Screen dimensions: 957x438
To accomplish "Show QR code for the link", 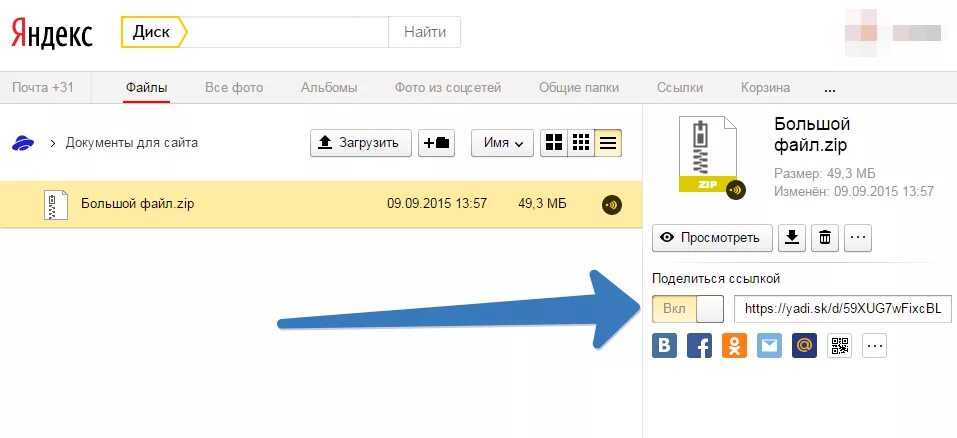I will (x=840, y=345).
